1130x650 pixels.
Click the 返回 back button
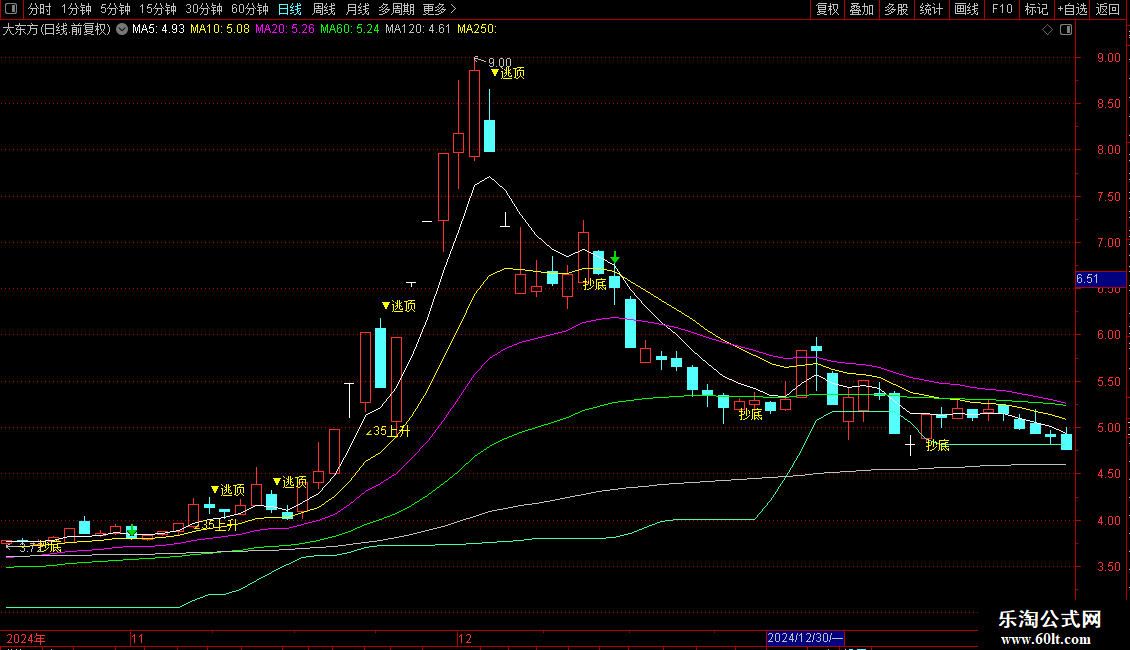(1108, 10)
